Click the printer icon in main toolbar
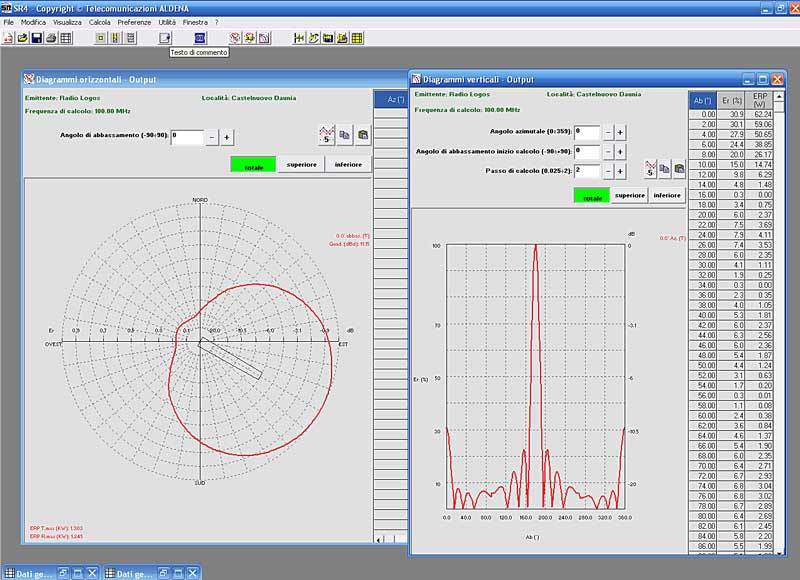The width and height of the screenshot is (800, 580). tap(51, 38)
